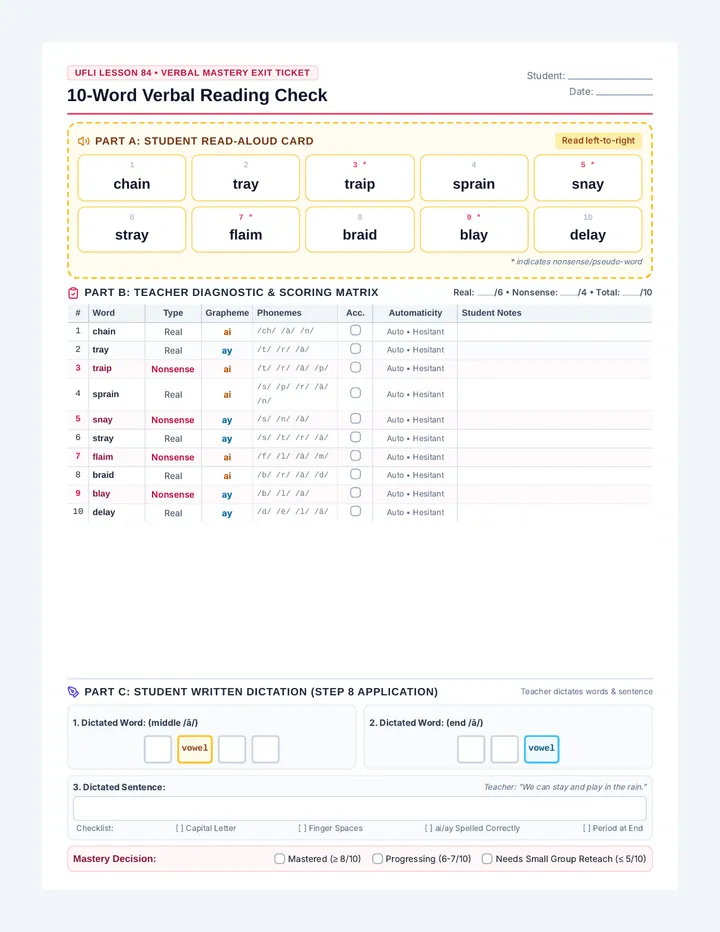Check the accuracy box for stray
The height and width of the screenshot is (932, 720).
coord(356,437)
